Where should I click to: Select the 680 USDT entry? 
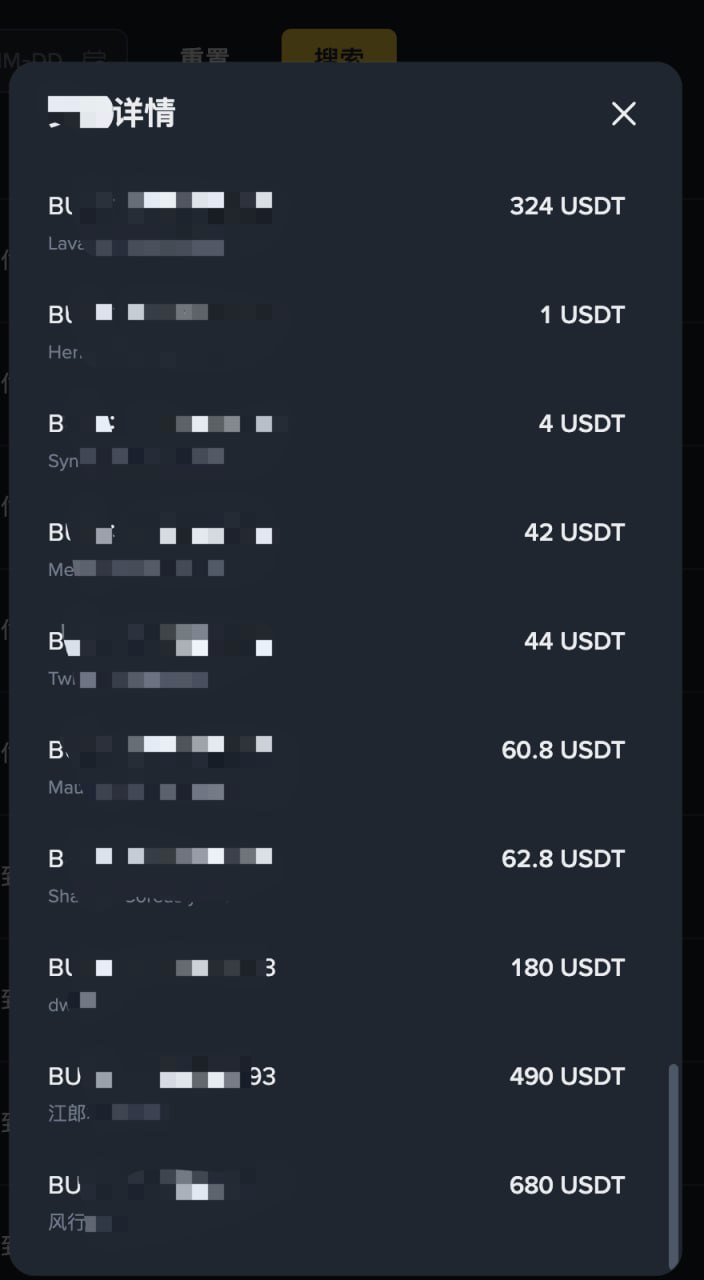click(336, 1205)
